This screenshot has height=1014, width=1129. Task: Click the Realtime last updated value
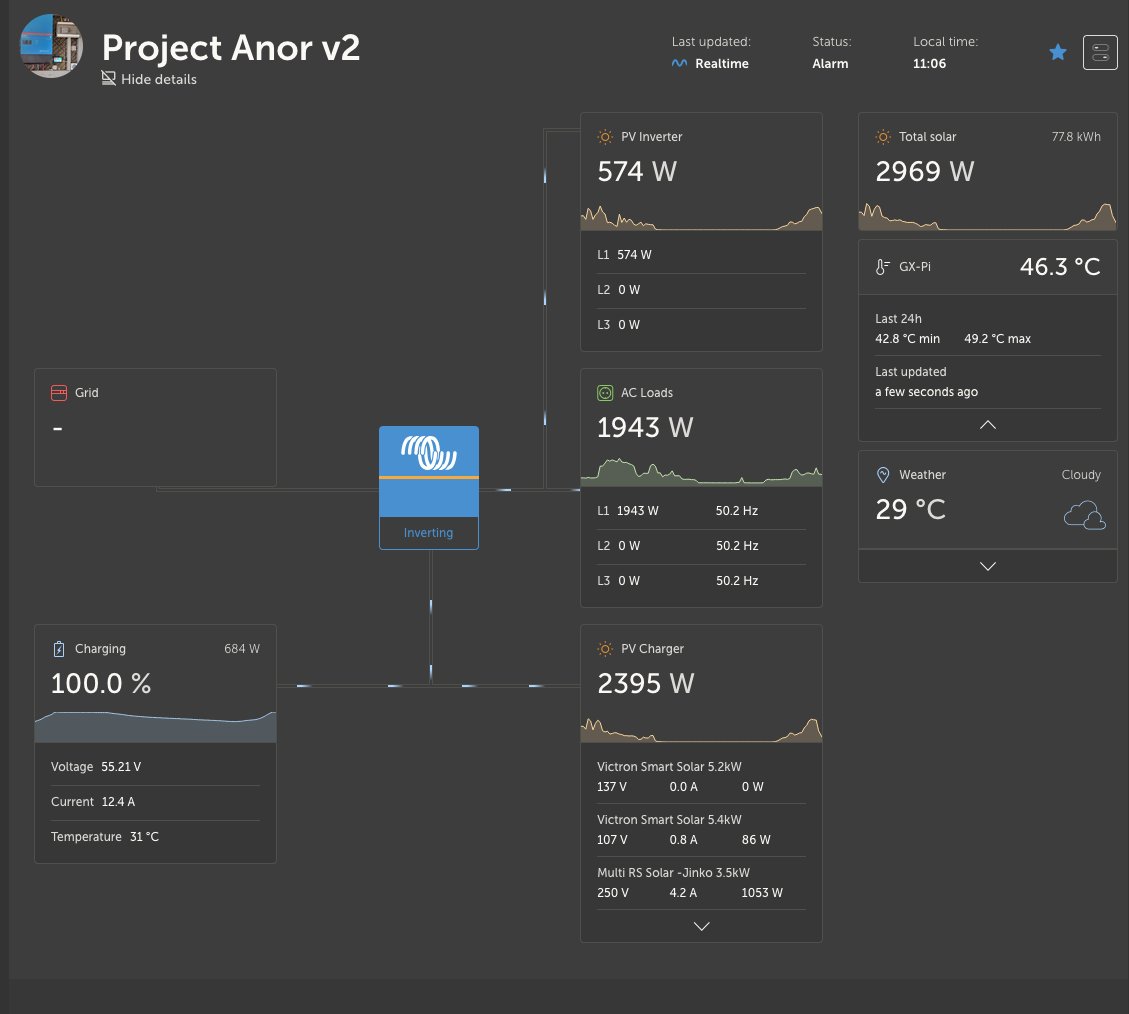721,64
